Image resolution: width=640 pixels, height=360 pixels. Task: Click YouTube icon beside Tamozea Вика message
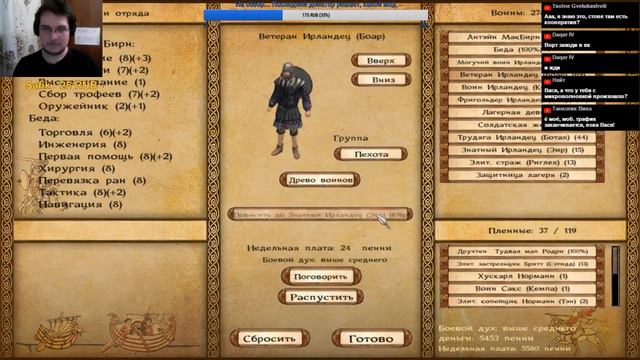tap(547, 110)
